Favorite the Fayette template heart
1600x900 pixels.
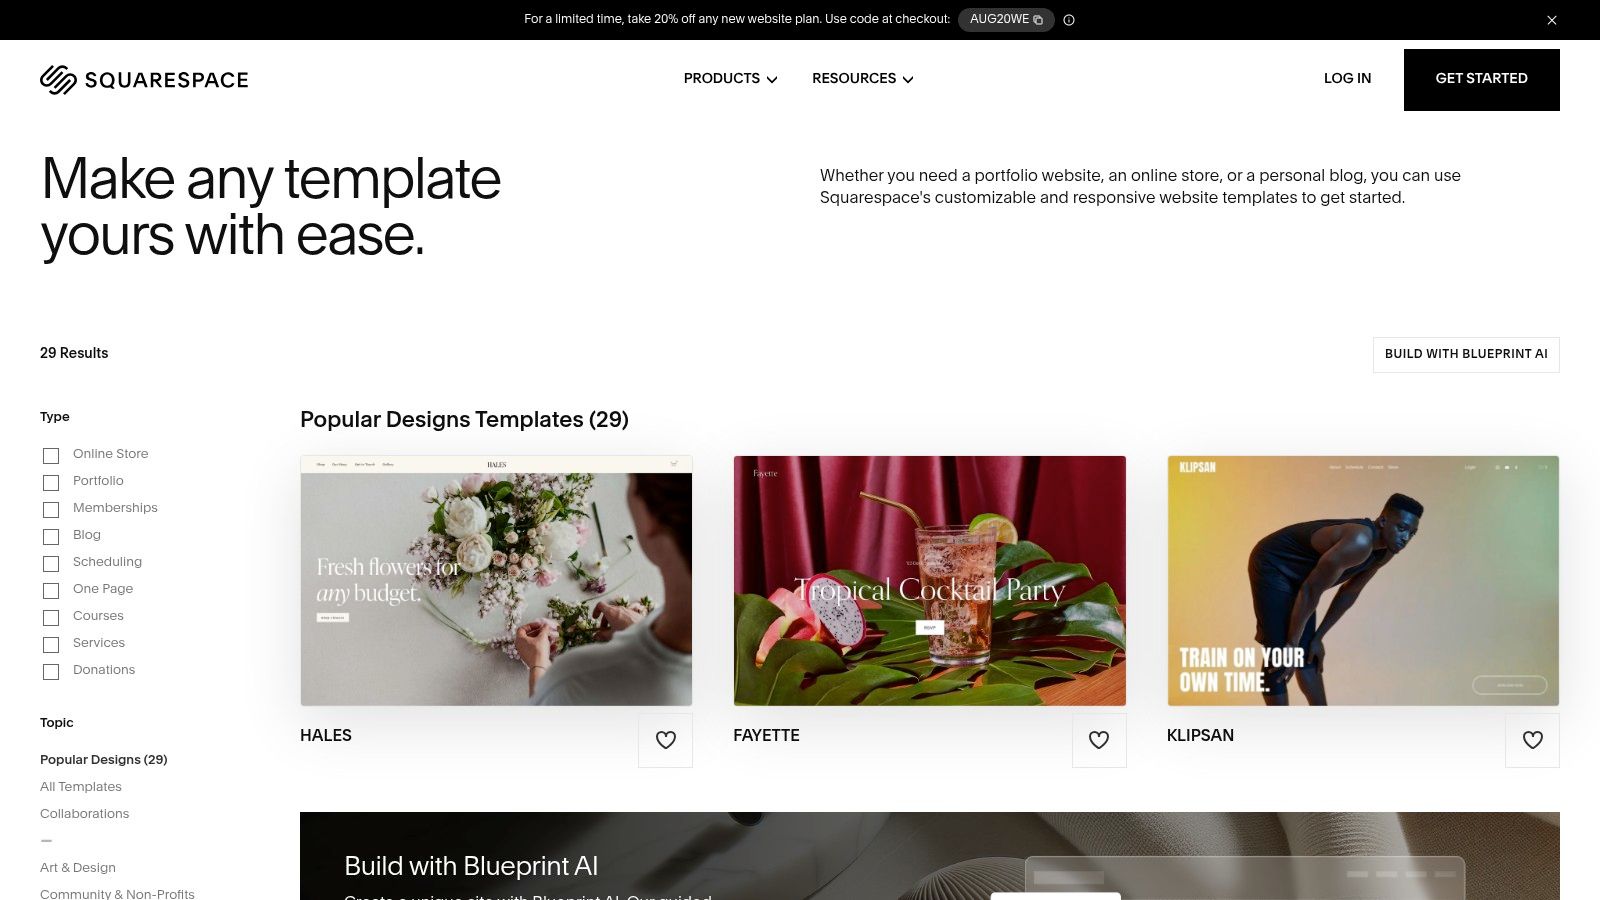[1099, 740]
